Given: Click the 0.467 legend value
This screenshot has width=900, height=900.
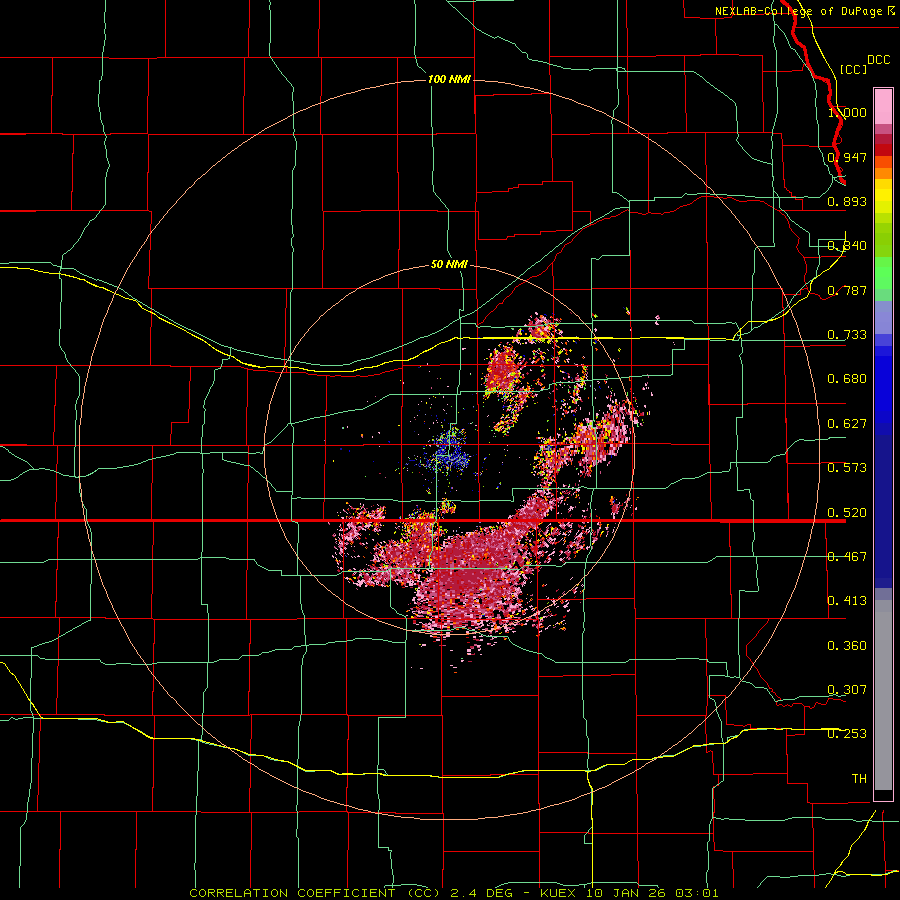Looking at the screenshot, I should pyautogui.click(x=847, y=557).
